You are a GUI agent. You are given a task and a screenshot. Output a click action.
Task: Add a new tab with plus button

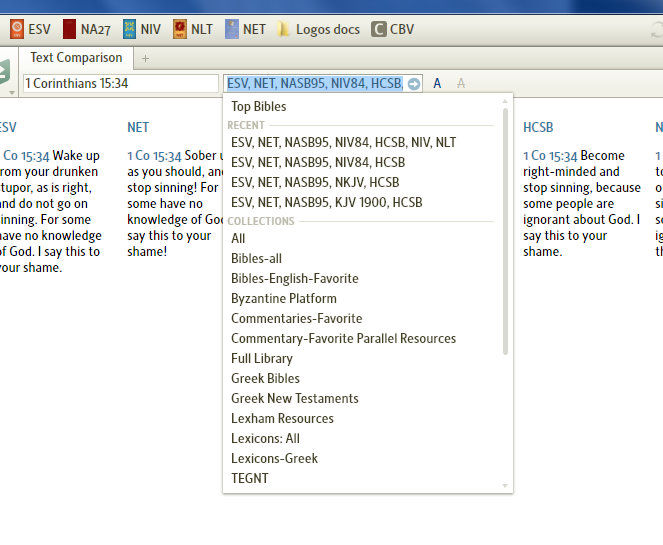145,58
